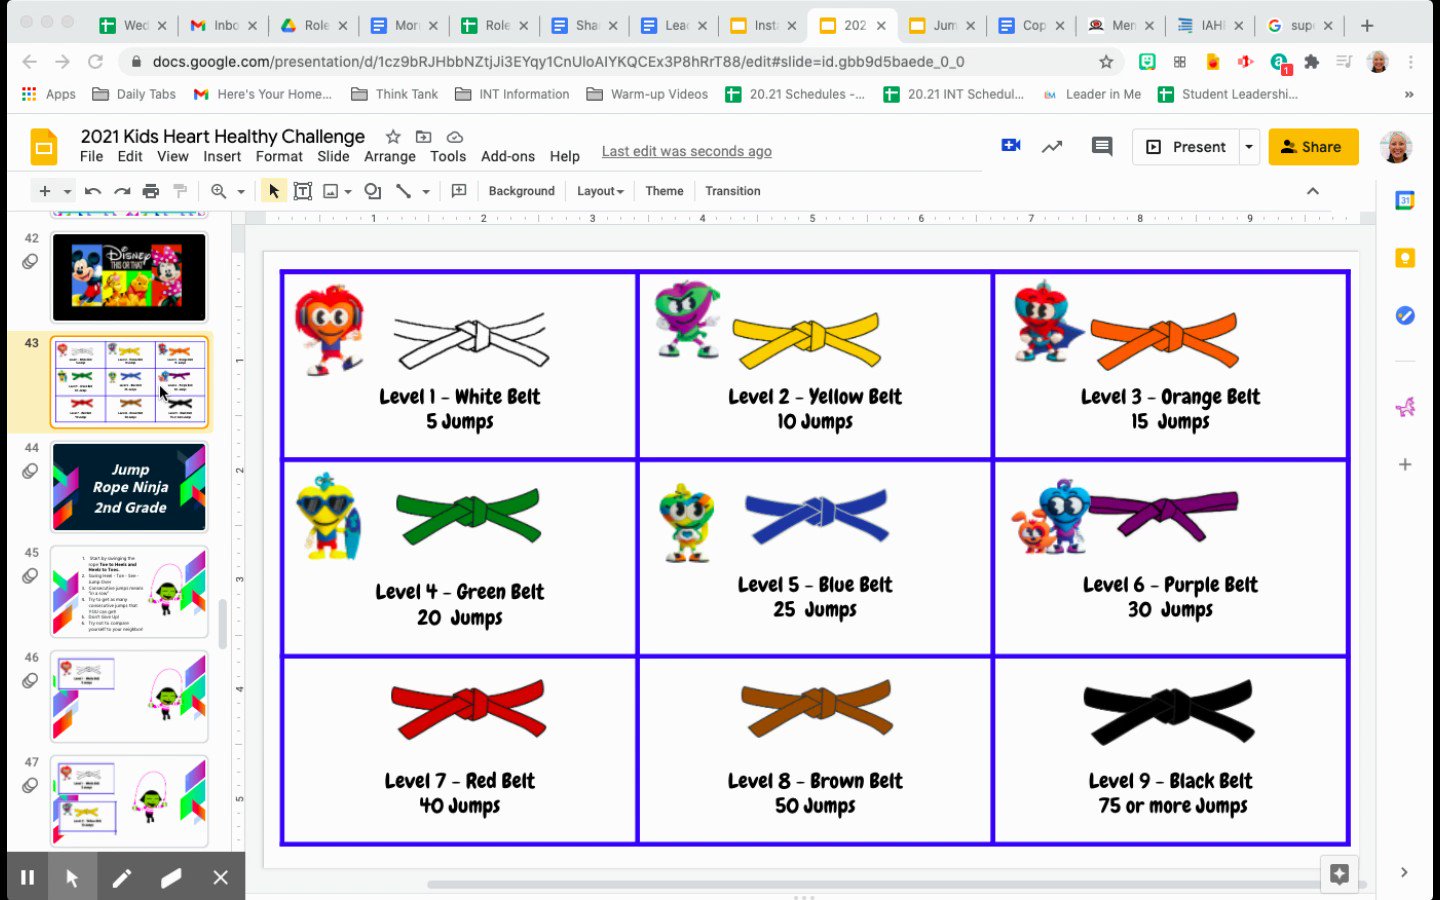Select the Line tool
The height and width of the screenshot is (900, 1440).
point(404,190)
